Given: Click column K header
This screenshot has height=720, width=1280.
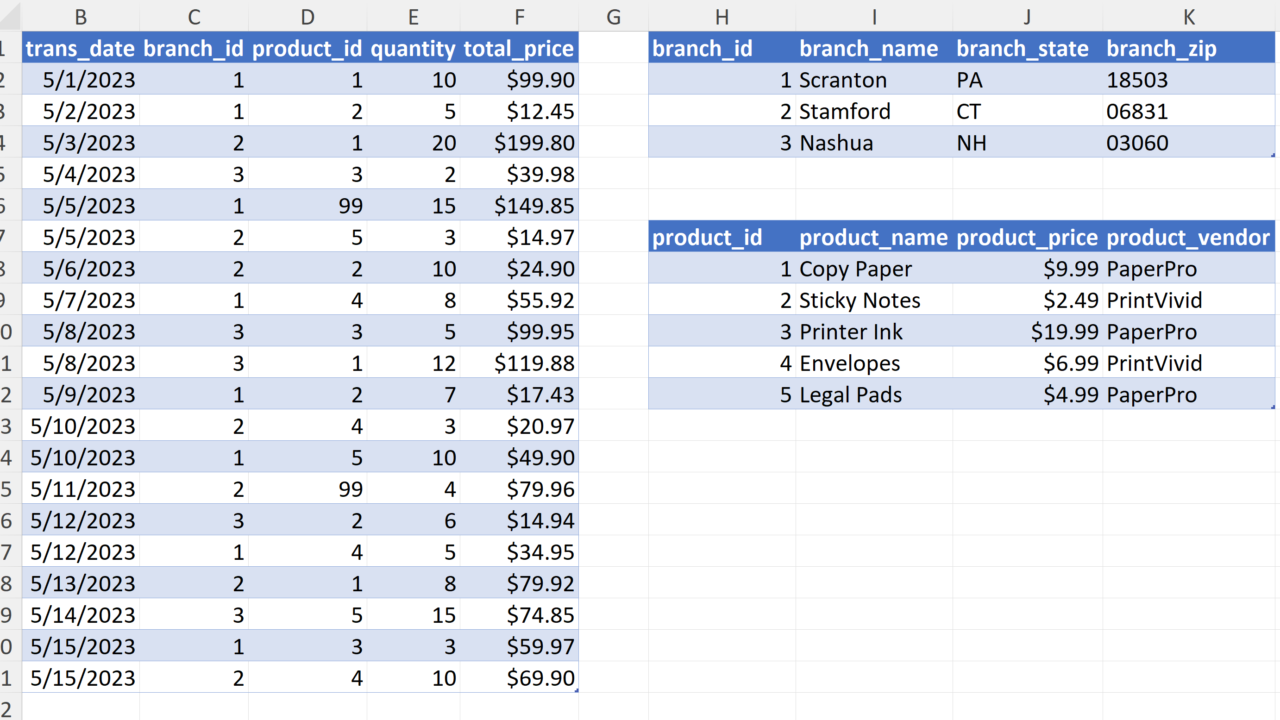Looking at the screenshot, I should tap(1189, 16).
